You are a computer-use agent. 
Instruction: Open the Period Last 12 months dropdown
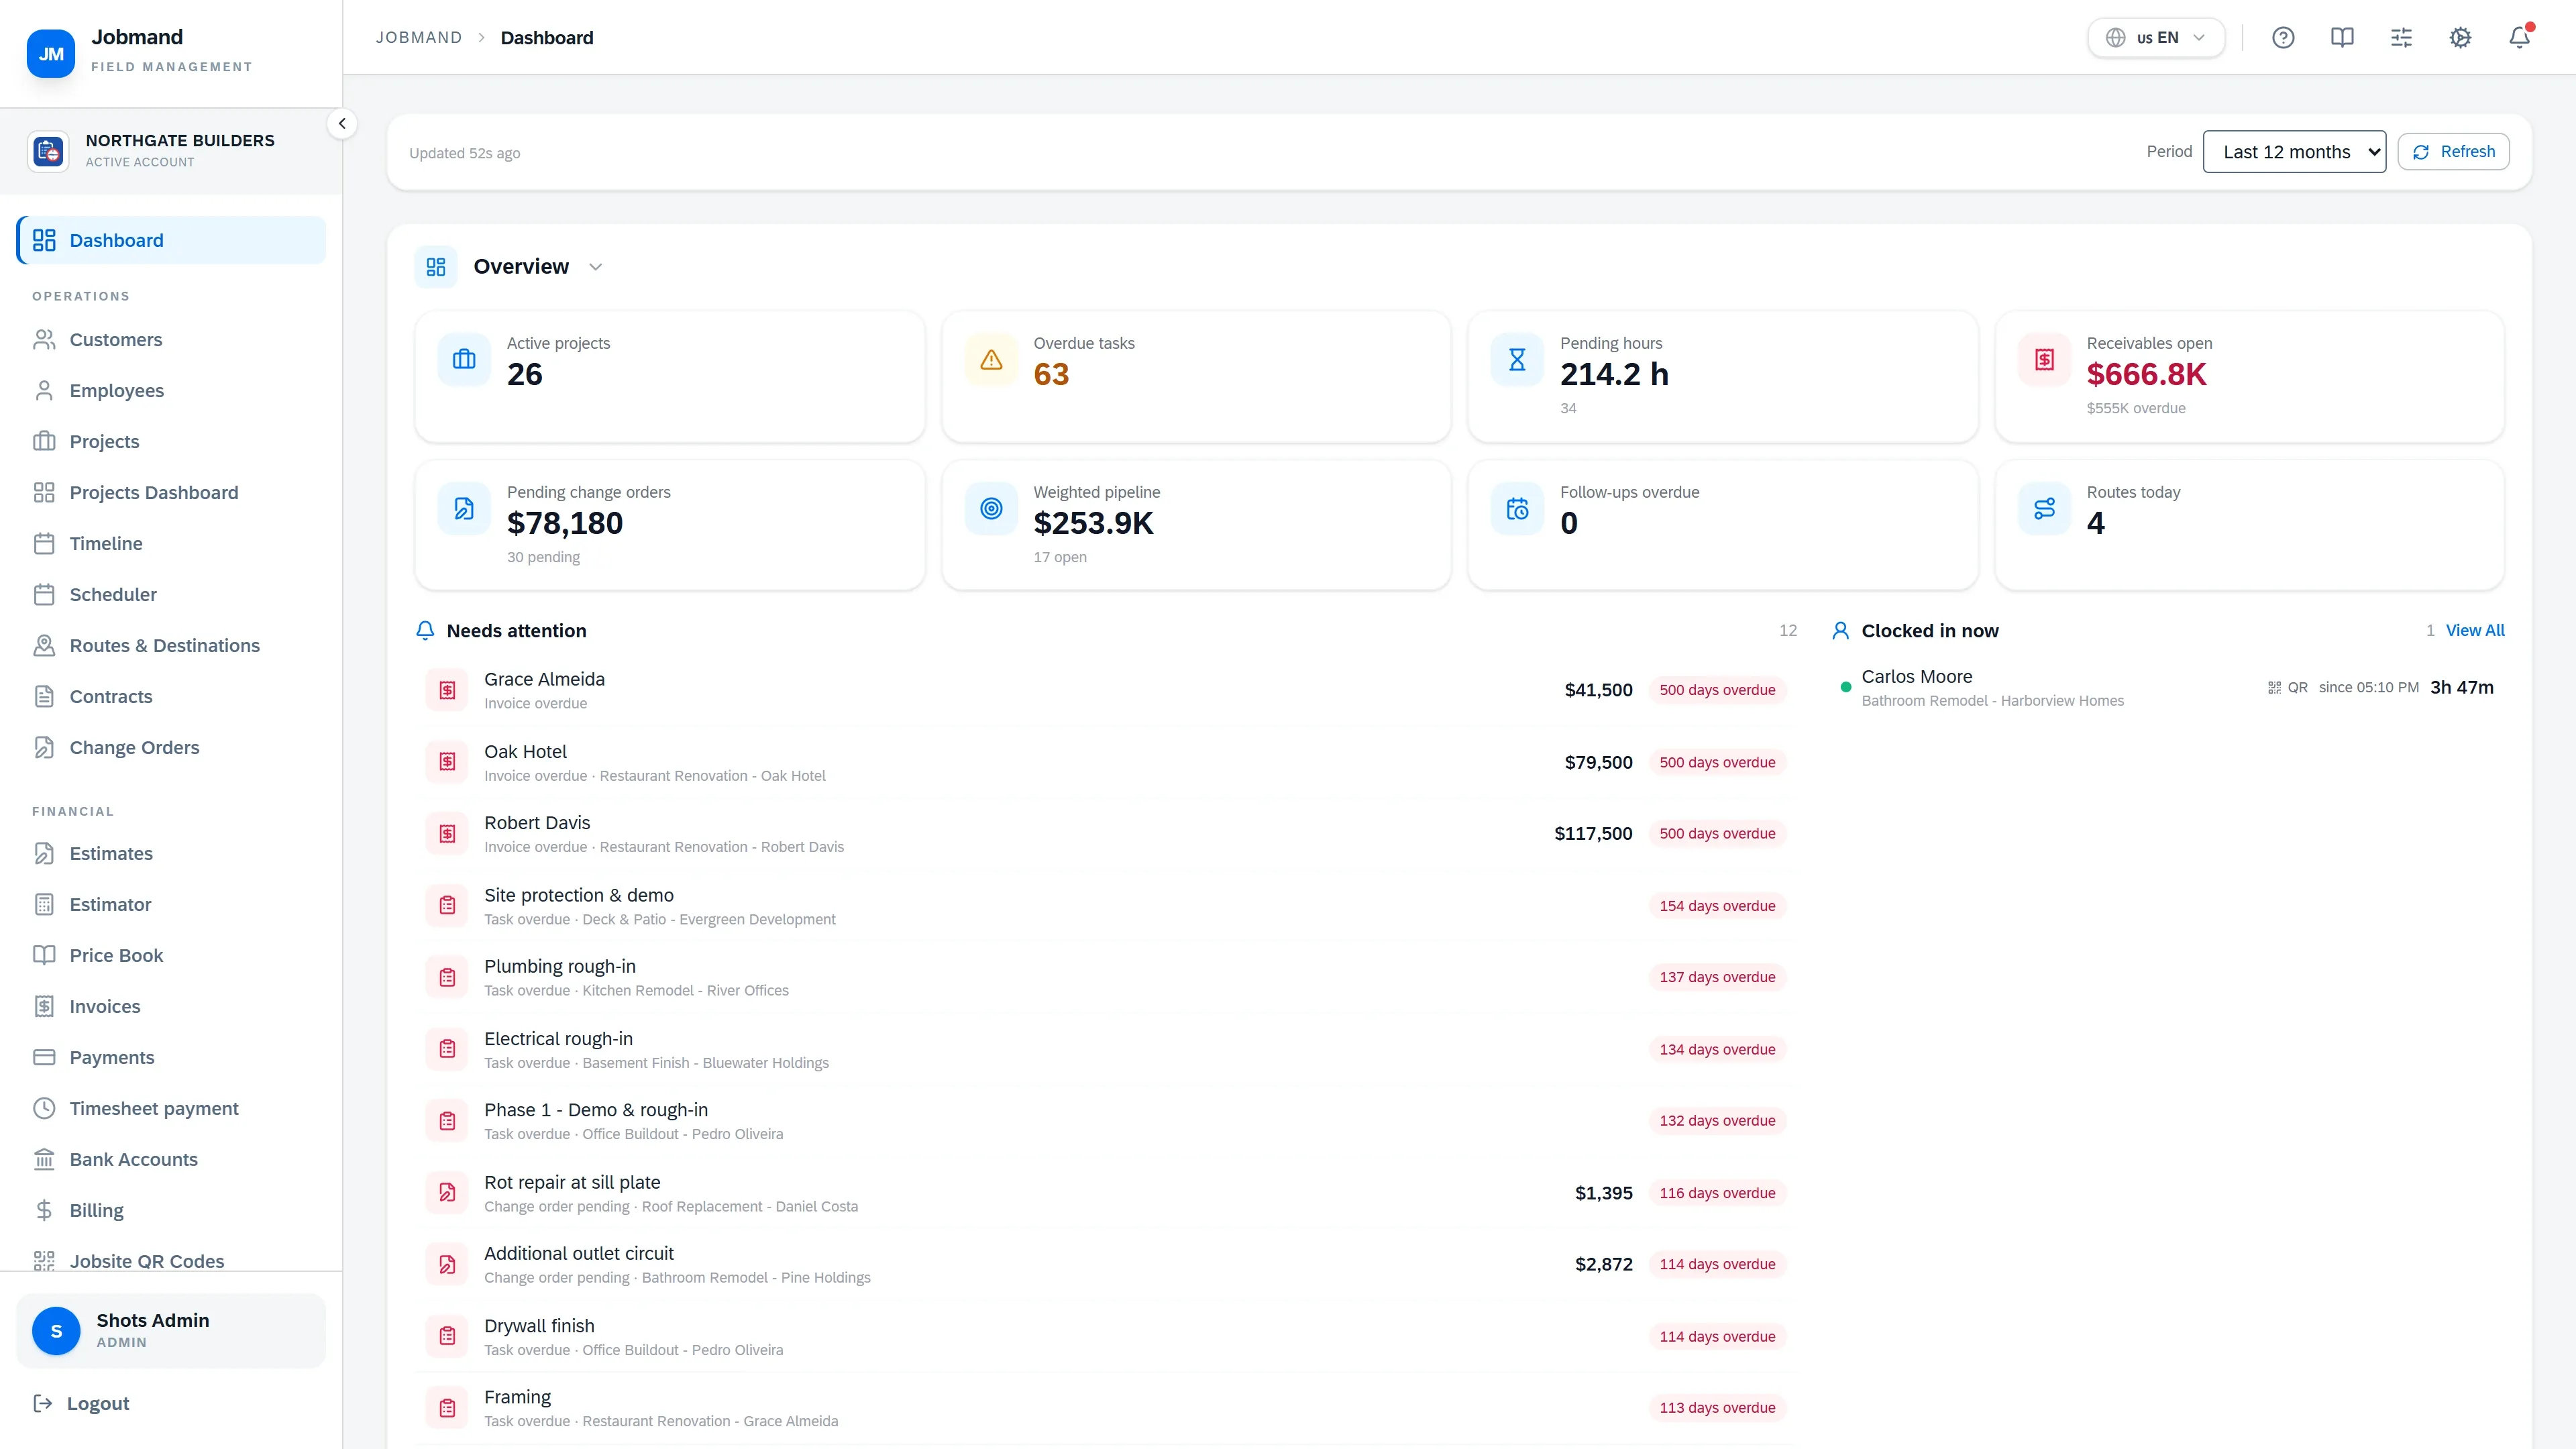coord(2294,152)
